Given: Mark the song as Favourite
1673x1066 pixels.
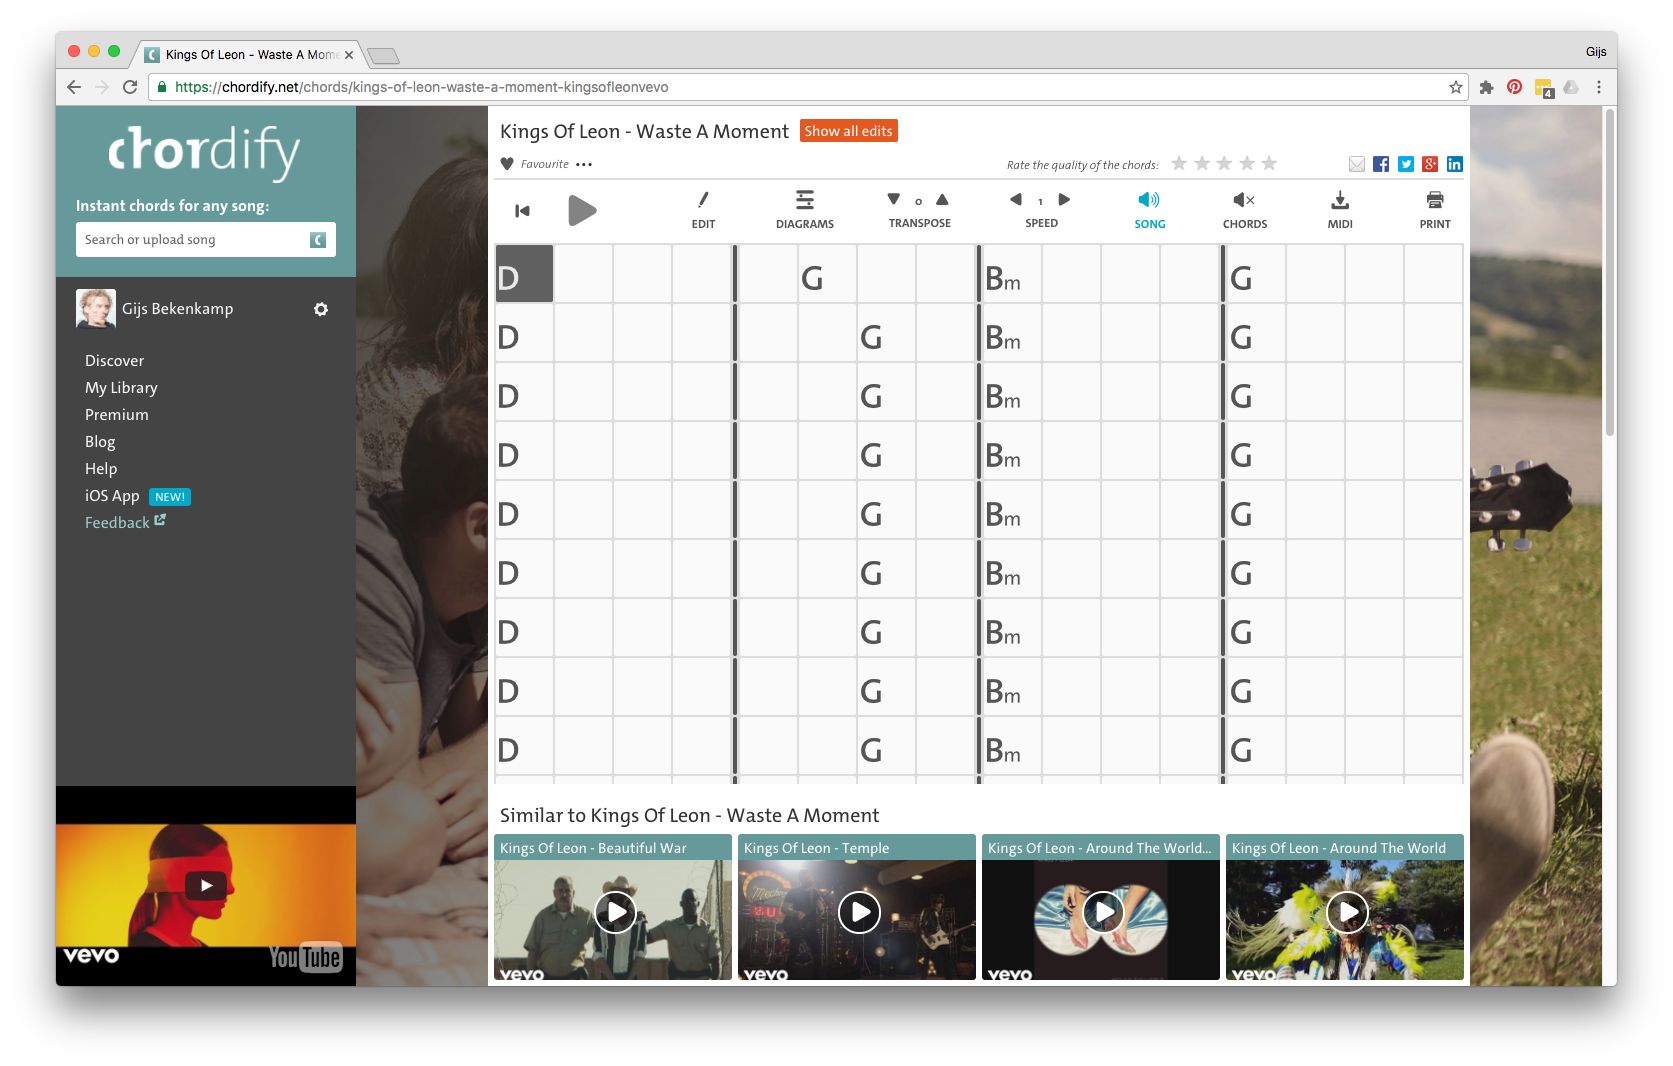Looking at the screenshot, I should click(507, 164).
